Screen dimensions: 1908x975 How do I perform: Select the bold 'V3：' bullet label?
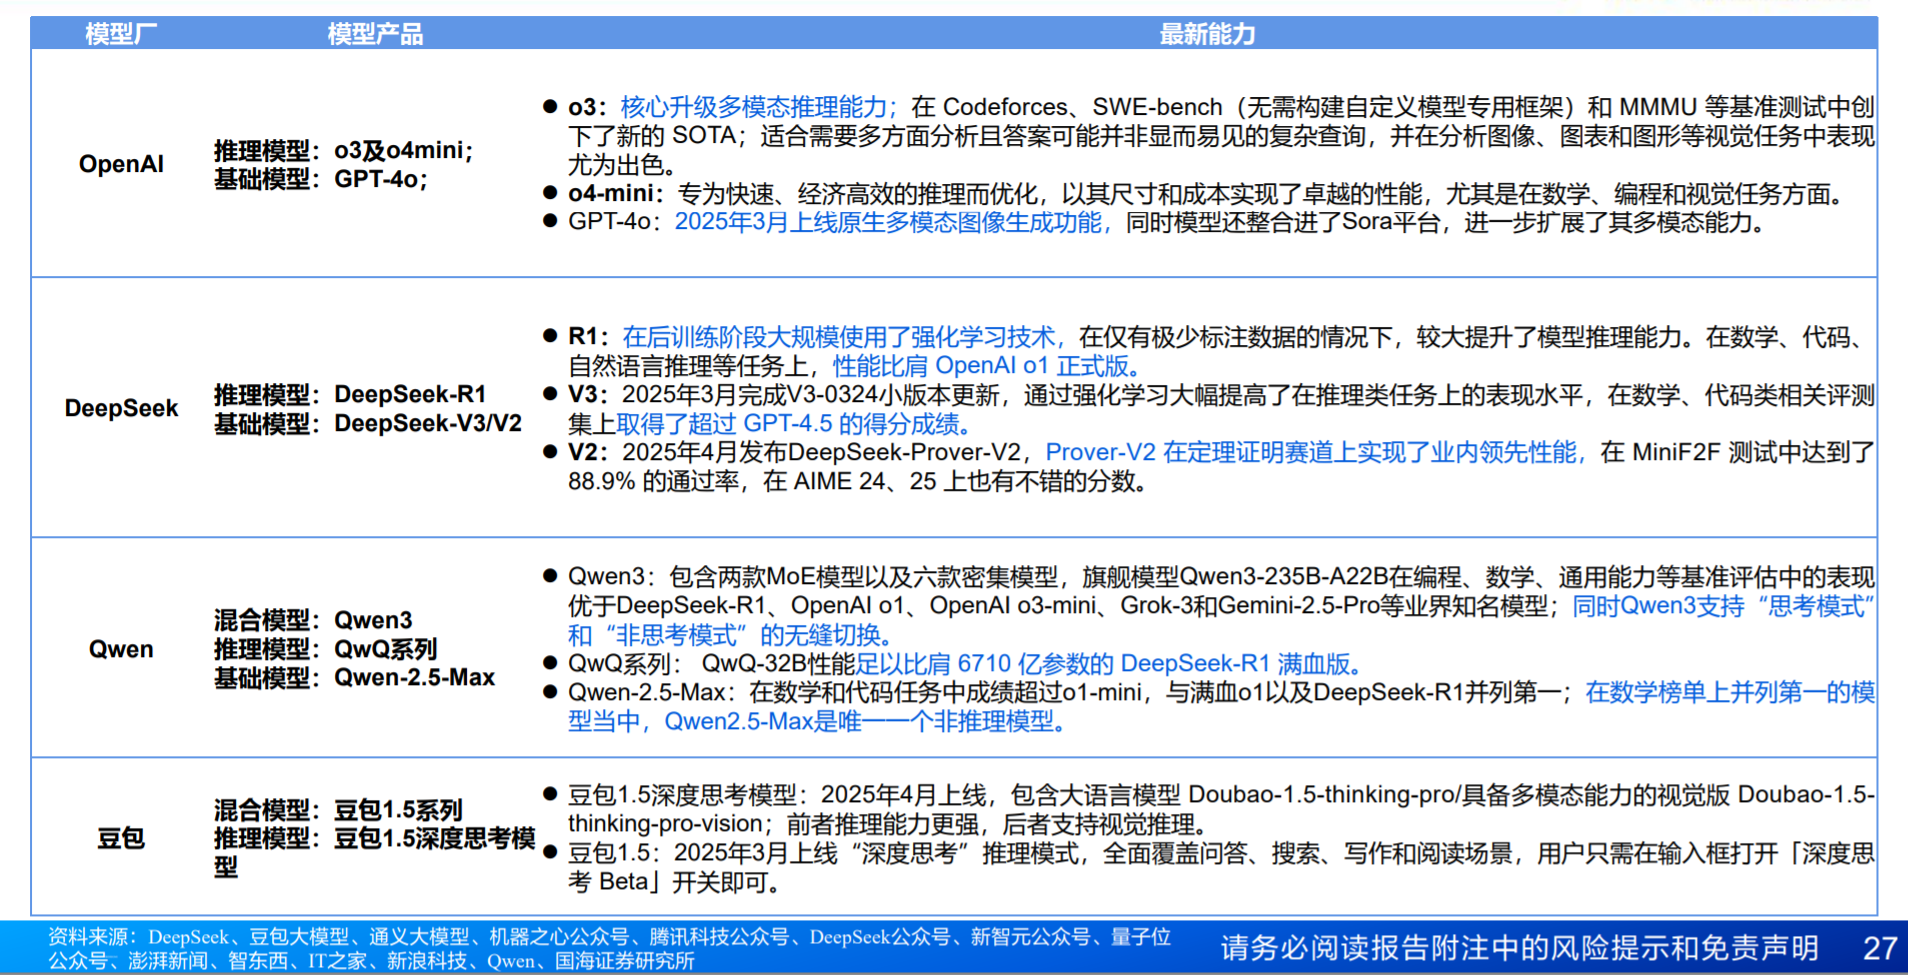pyautogui.click(x=589, y=395)
